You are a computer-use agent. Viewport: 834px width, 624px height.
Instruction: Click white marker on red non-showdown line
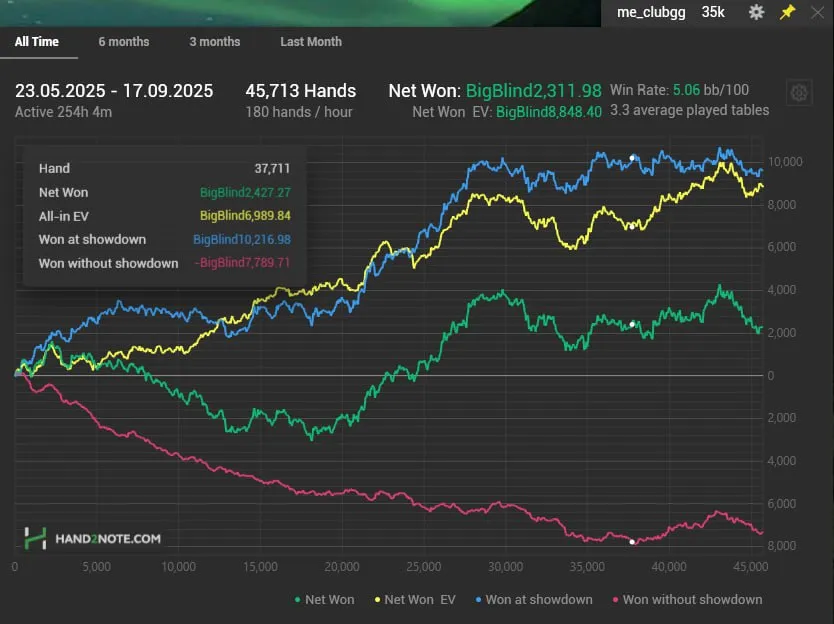pos(632,542)
